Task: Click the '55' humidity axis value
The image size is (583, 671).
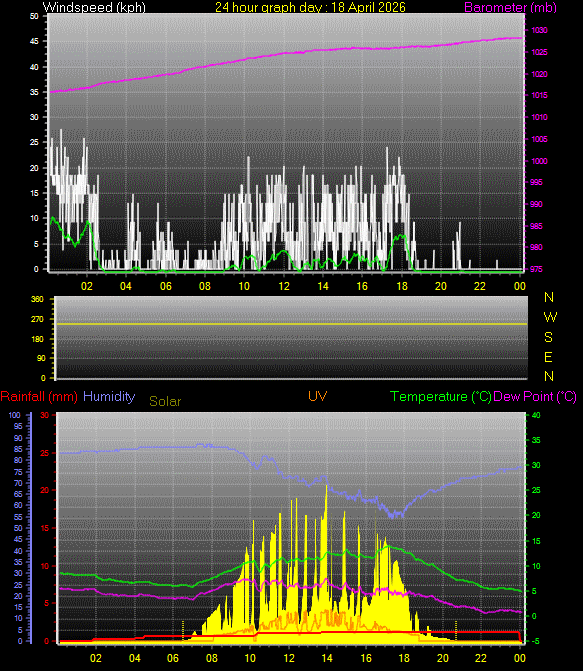Action: (18, 517)
